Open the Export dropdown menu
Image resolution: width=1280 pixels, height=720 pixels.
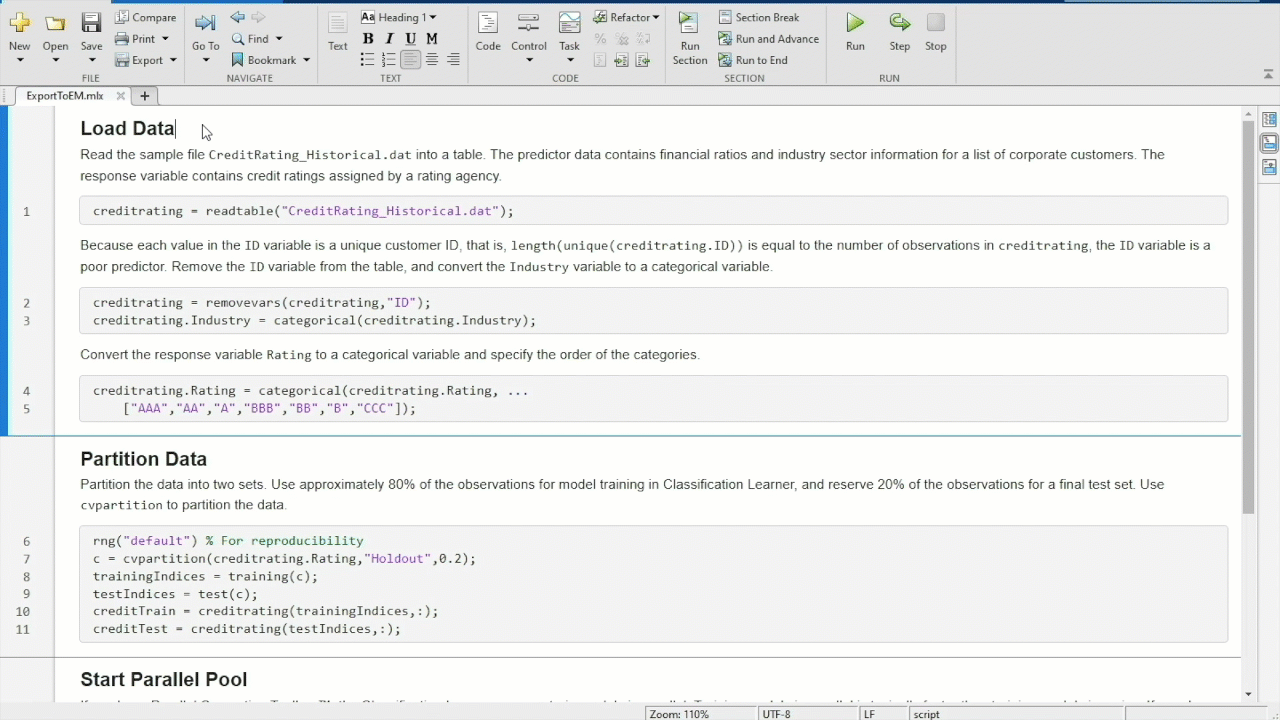[x=172, y=60]
